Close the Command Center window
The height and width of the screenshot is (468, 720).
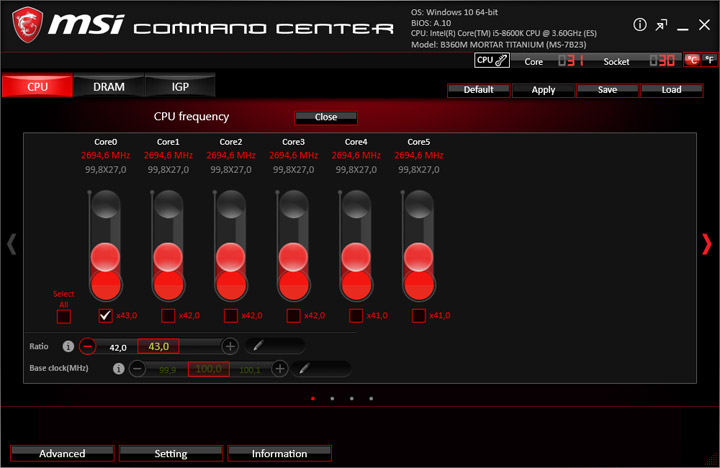click(704, 25)
